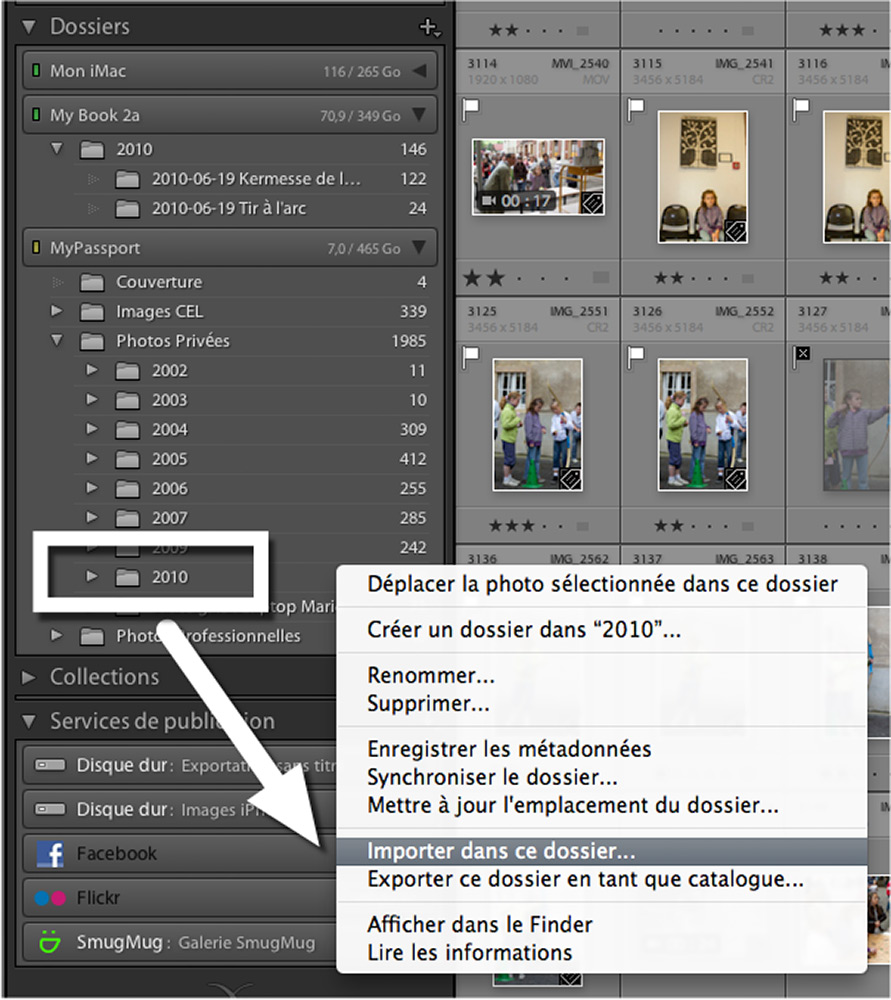Screen dimensions: 891x1000
Task: Click the hard drive icon beside Disque dur: Images
Action: click(x=50, y=809)
